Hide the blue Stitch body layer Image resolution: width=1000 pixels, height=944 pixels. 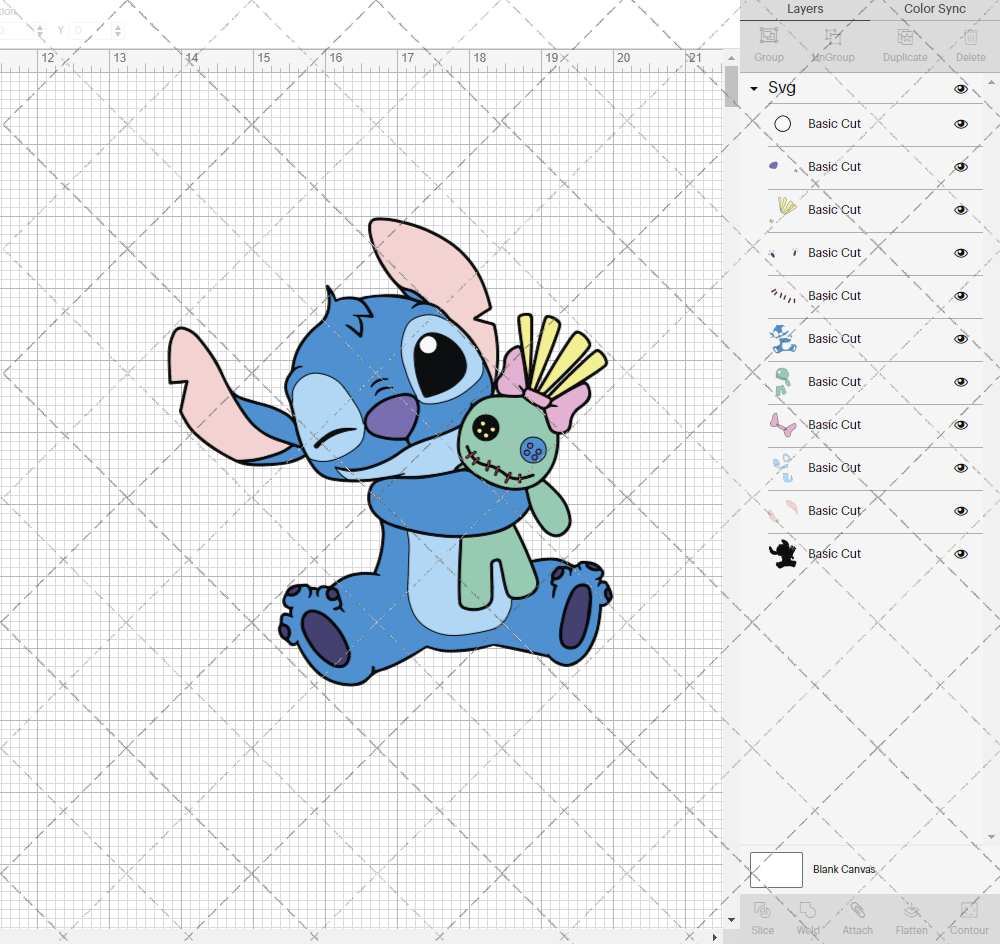coord(960,339)
